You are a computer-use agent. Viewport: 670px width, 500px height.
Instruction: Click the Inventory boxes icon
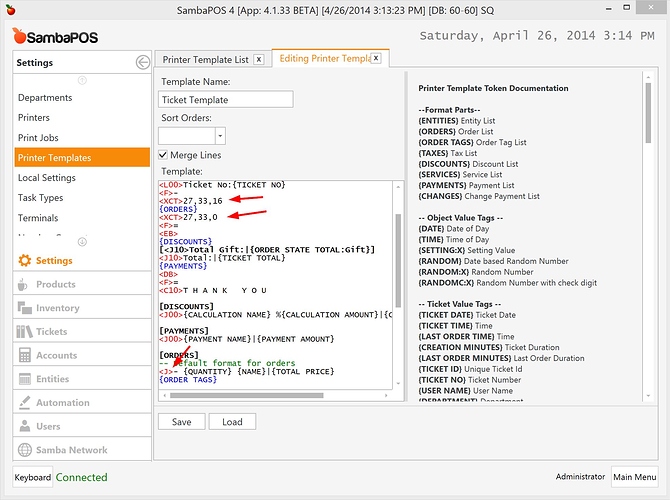click(24, 308)
